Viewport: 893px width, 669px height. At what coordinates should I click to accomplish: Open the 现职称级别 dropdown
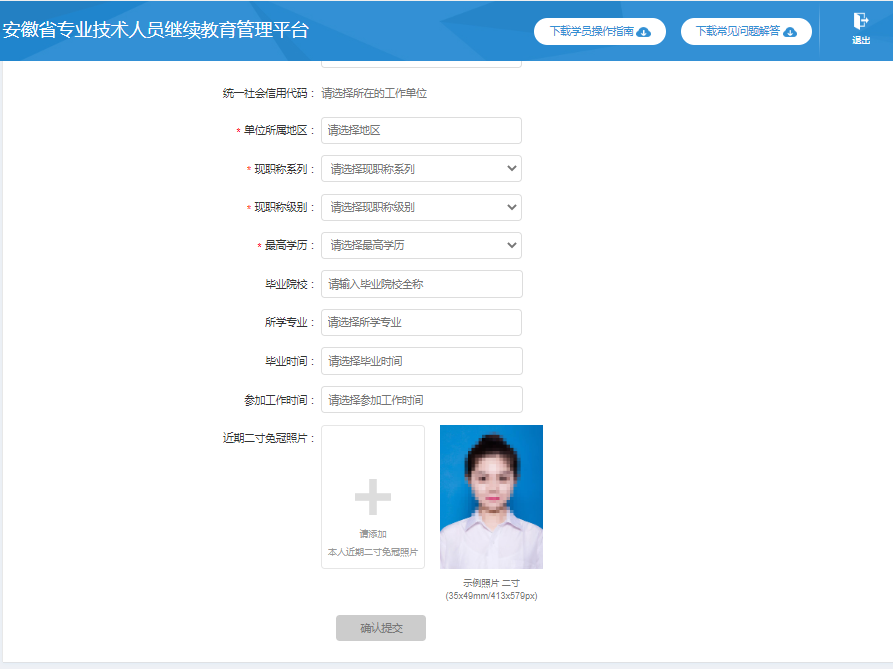(x=421, y=207)
